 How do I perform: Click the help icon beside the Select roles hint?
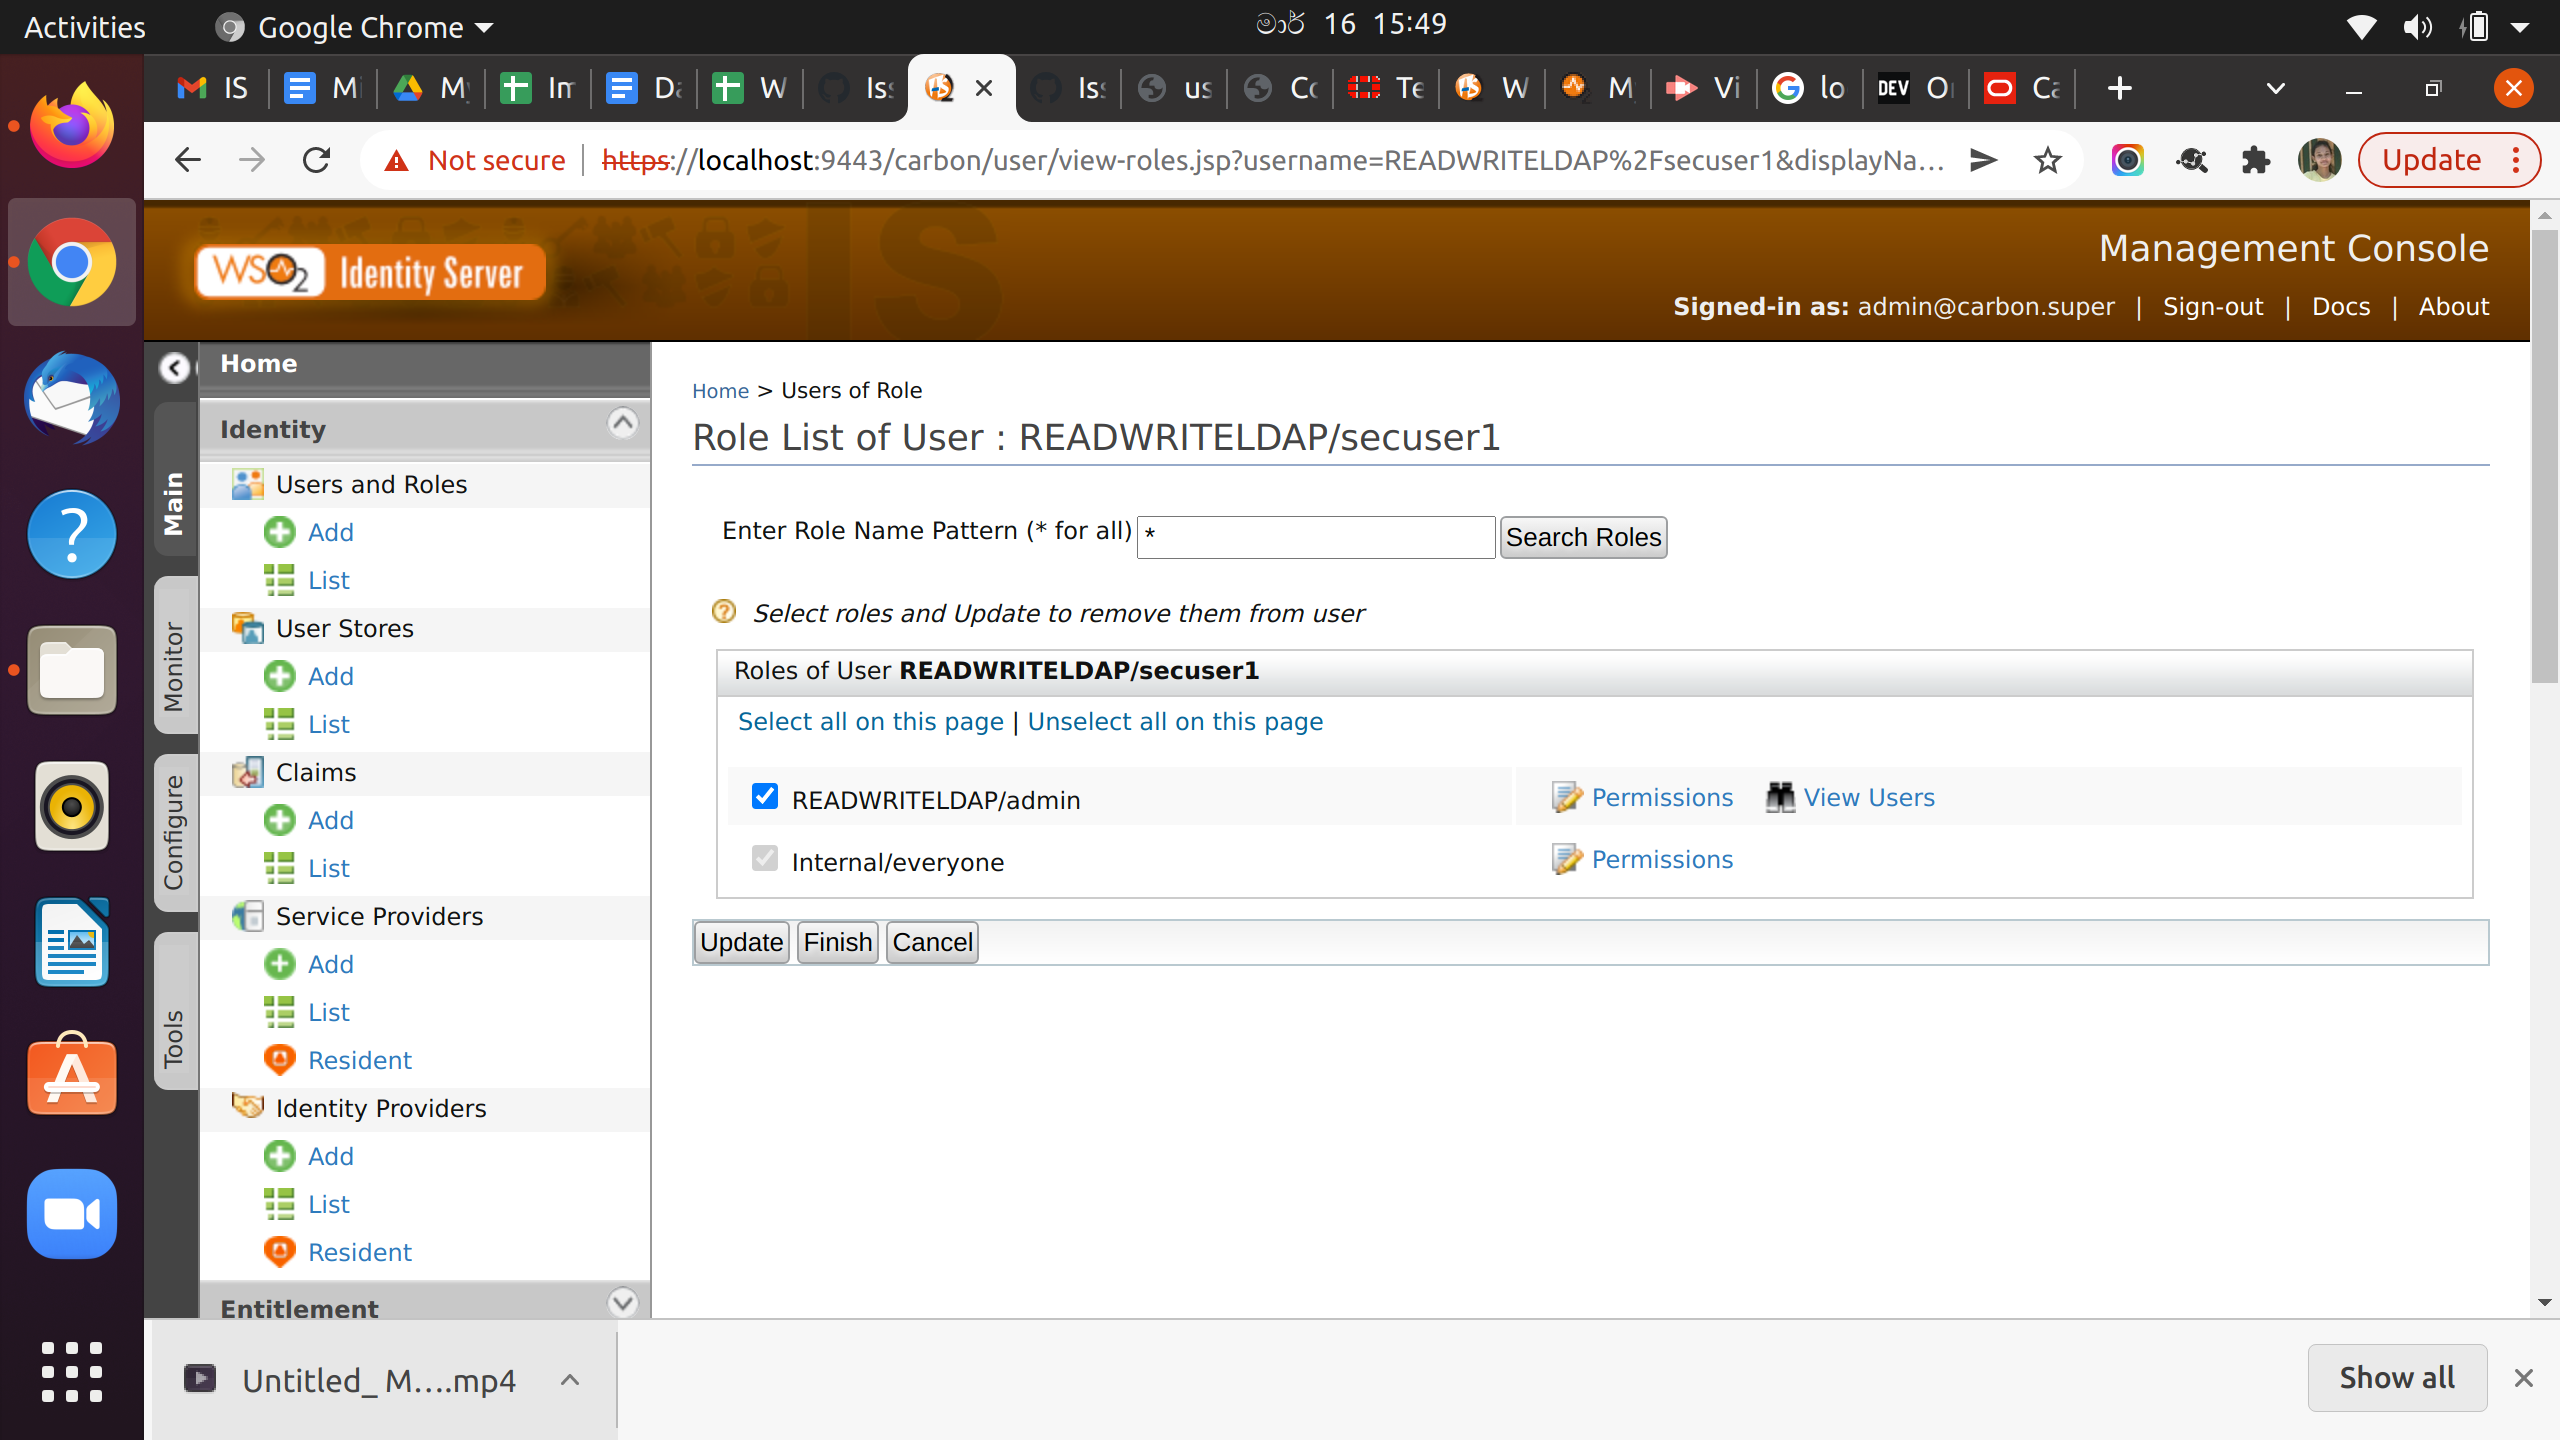click(x=724, y=611)
